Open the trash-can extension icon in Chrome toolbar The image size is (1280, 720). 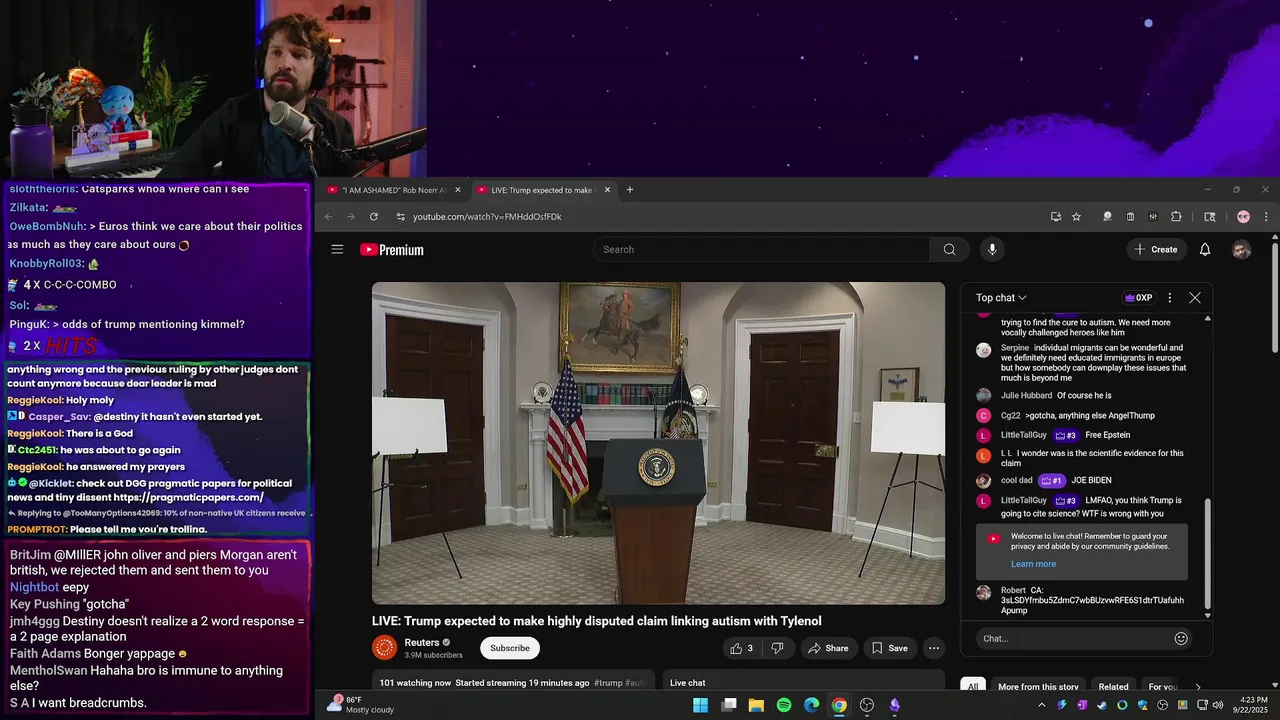pos(1130,217)
